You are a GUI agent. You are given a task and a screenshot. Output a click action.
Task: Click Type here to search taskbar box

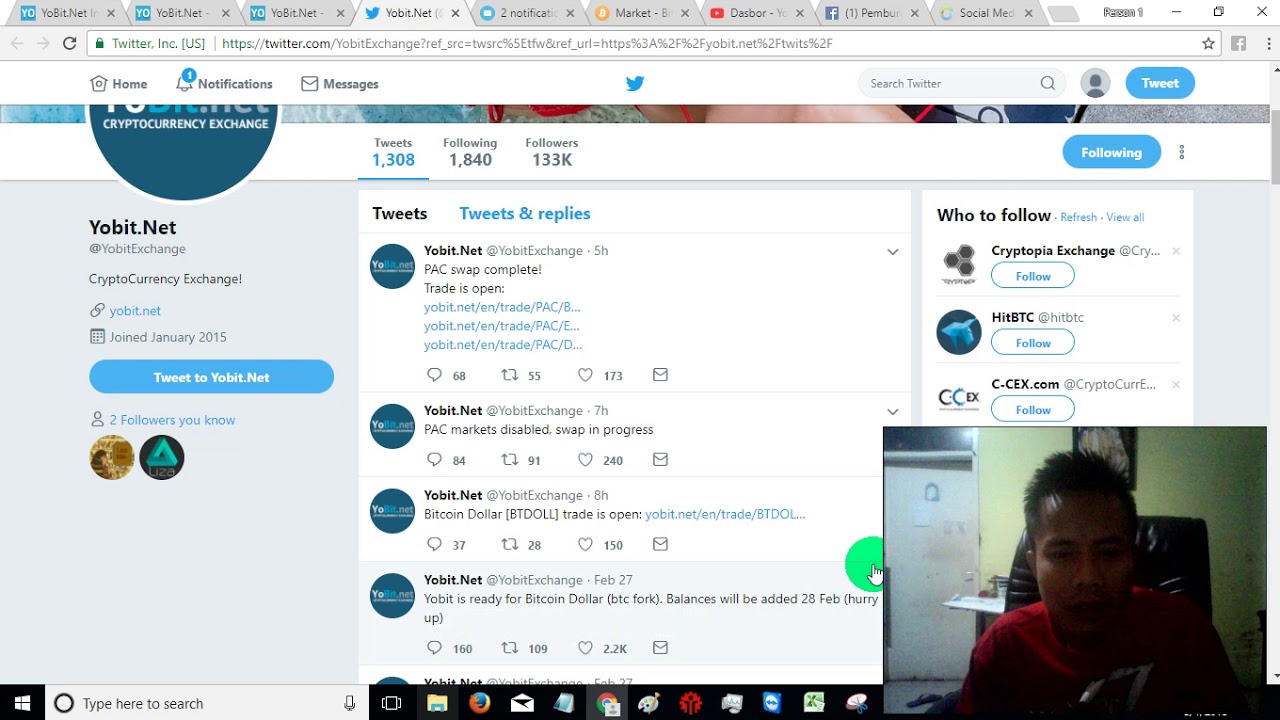(207, 703)
